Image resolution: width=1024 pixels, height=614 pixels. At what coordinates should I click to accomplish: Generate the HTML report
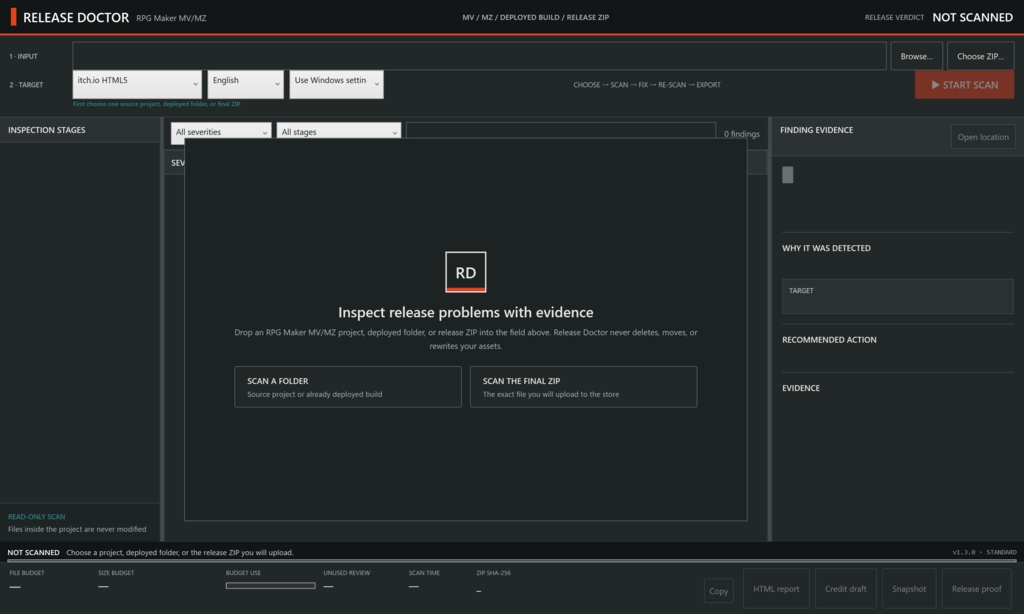click(776, 589)
